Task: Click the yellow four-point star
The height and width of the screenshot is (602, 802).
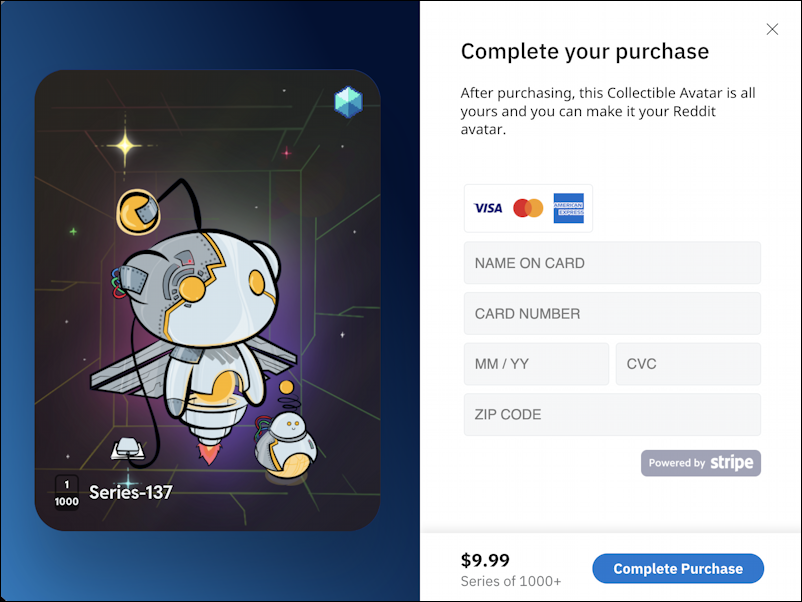Action: (125, 146)
